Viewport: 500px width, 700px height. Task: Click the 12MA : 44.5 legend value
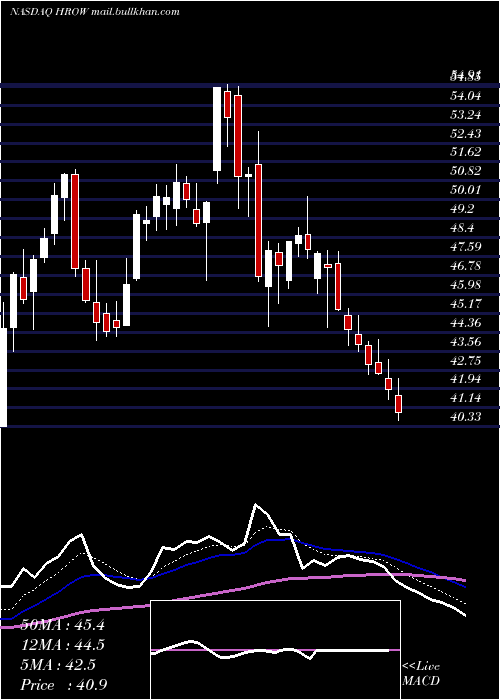pyautogui.click(x=62, y=645)
